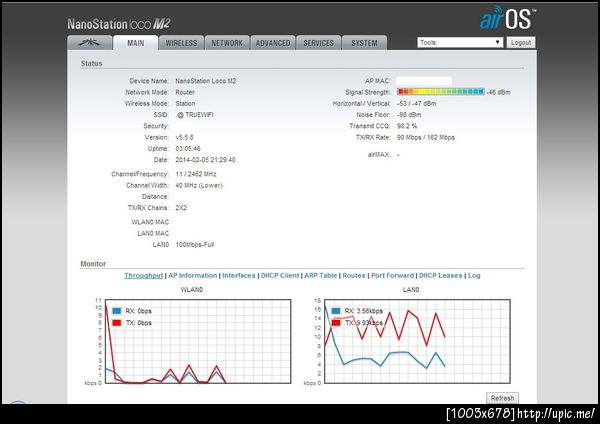This screenshot has height=424, width=600.
Task: Click the Uptime value 03:05:46
Action: [x=188, y=148]
